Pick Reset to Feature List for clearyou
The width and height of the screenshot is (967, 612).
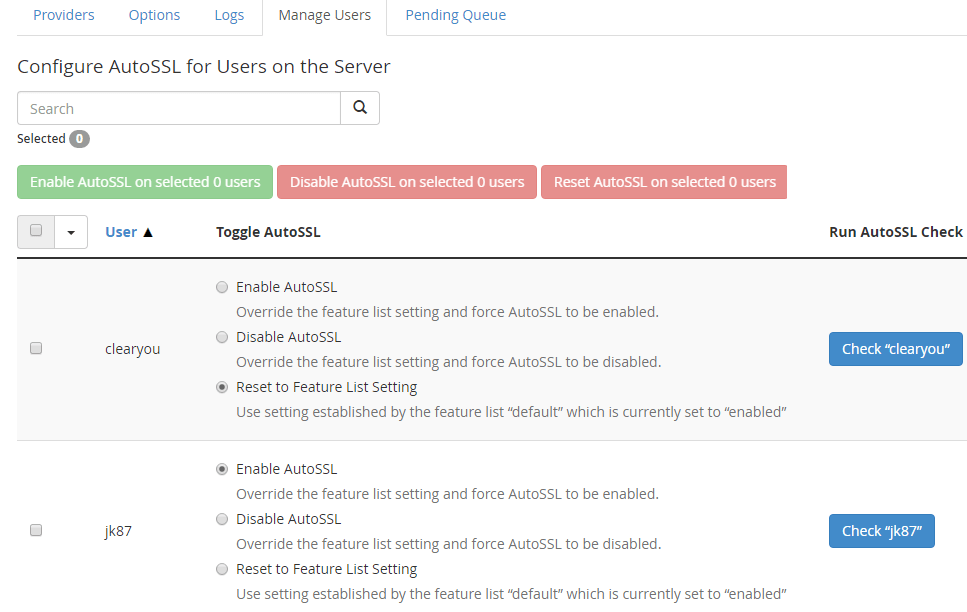[x=222, y=387]
